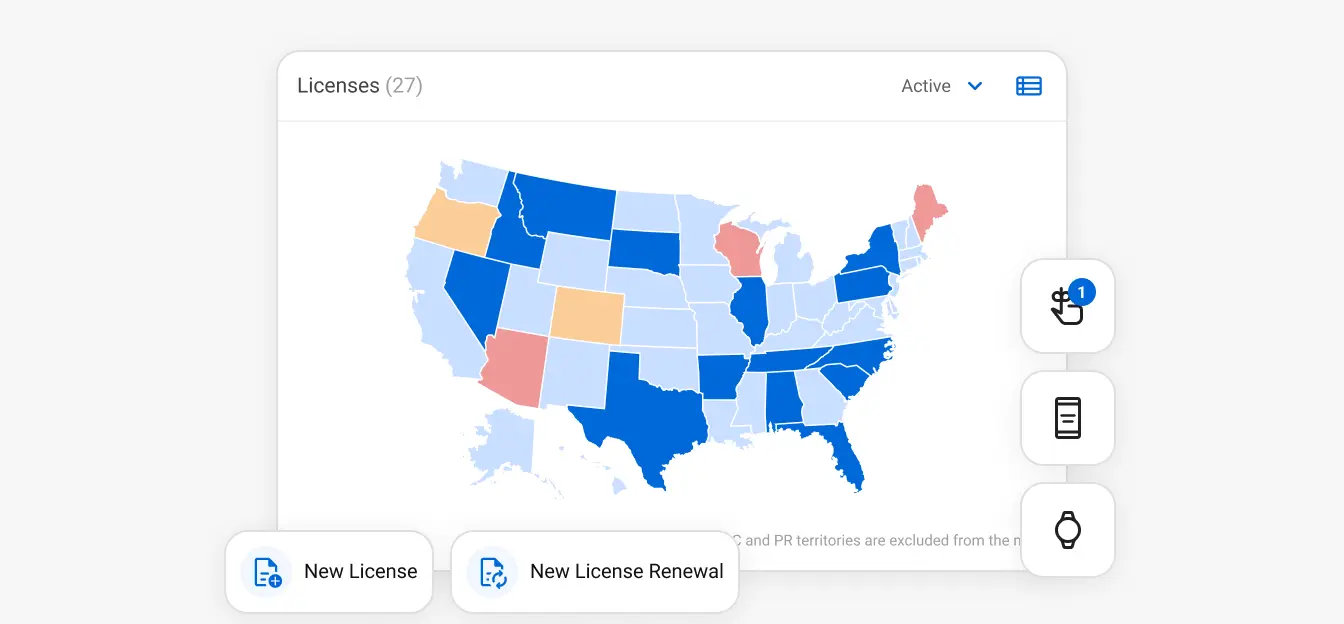Select red Wisconsin on the map
This screenshot has height=624, width=1344.
[738, 250]
